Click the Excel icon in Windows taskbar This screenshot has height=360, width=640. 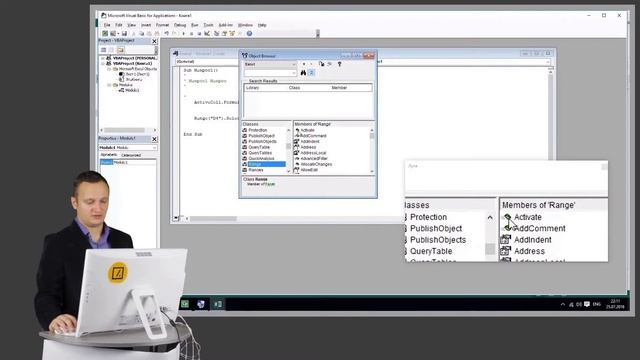[x=218, y=304]
